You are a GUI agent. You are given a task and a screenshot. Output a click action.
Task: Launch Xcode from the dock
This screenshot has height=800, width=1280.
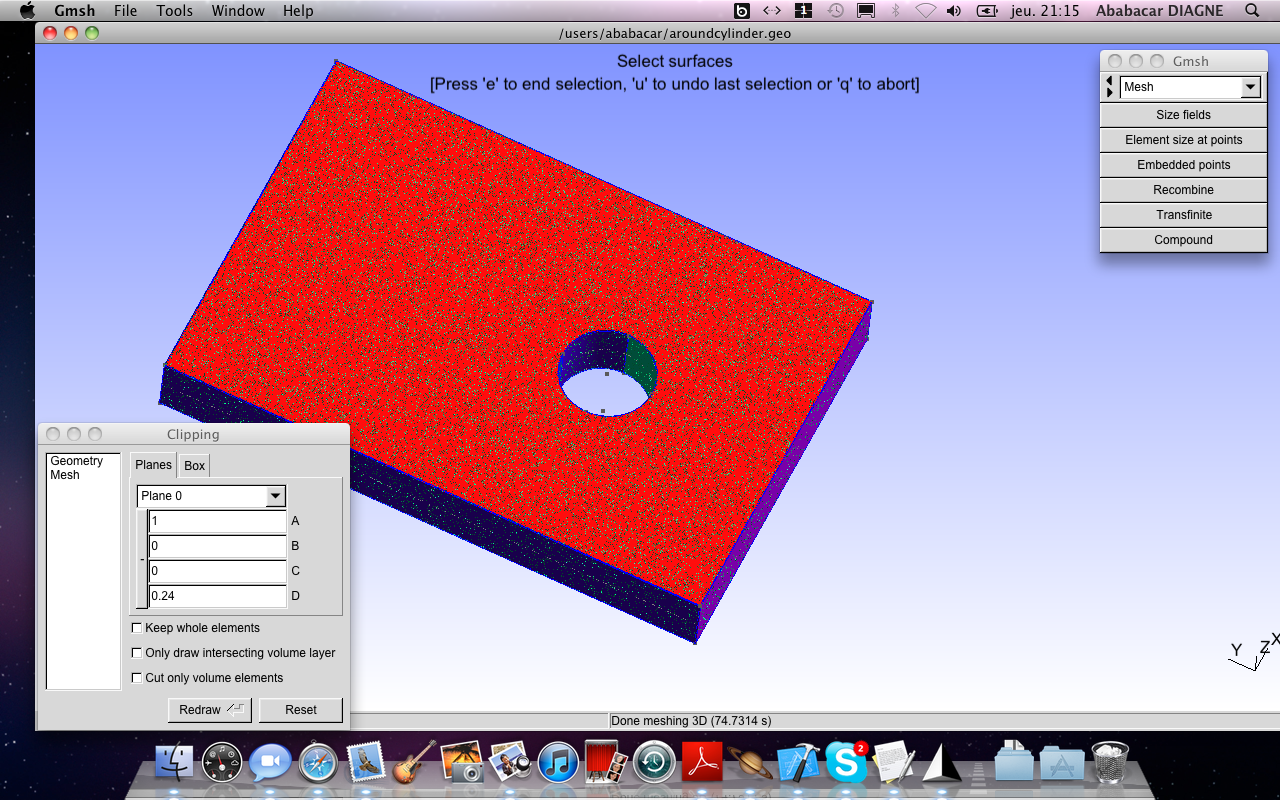(798, 763)
